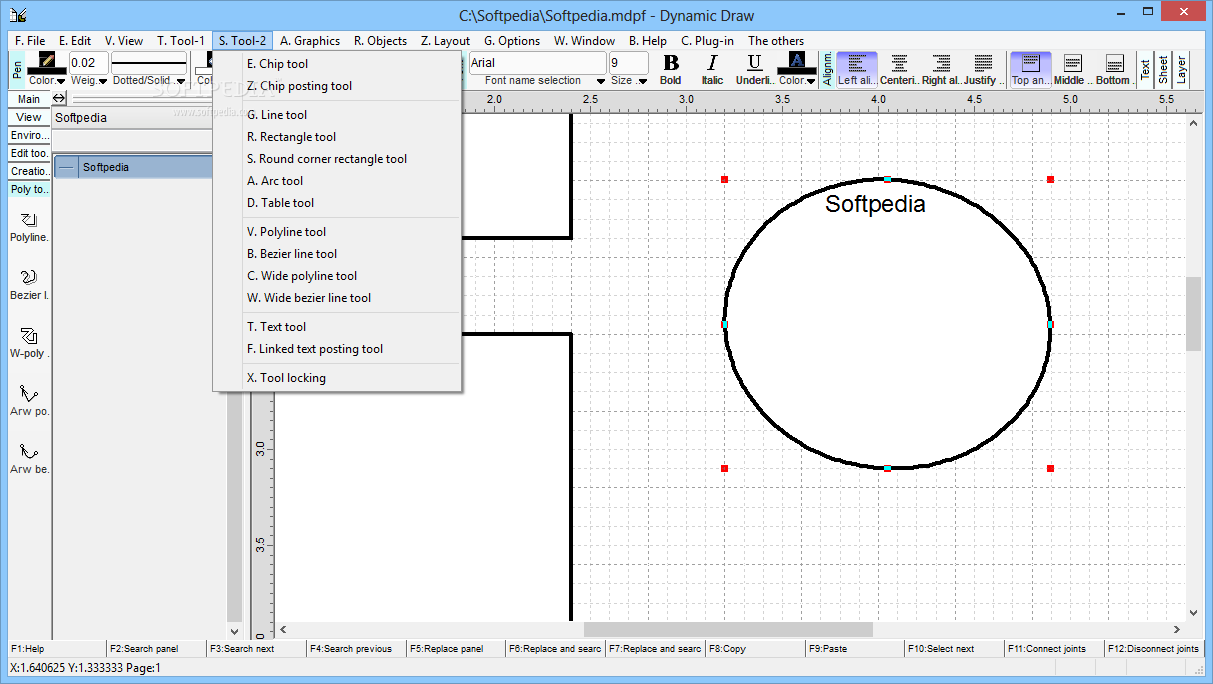This screenshot has width=1213, height=684.
Task: Enable Left align text alignment
Action: [857, 68]
